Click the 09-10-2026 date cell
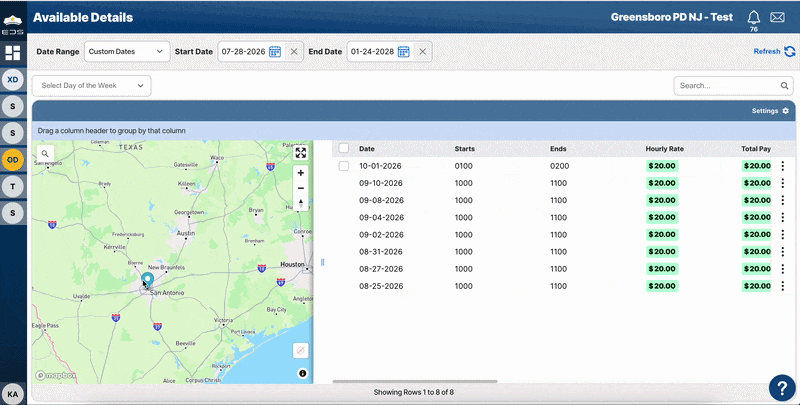 (381, 183)
